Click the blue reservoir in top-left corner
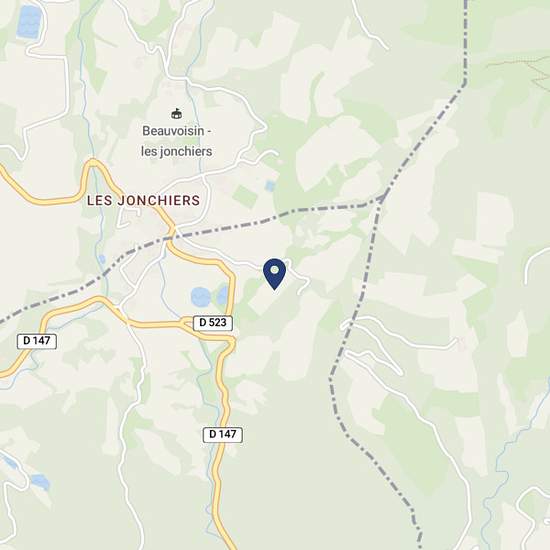Image resolution: width=550 pixels, height=550 pixels. [x=29, y=22]
